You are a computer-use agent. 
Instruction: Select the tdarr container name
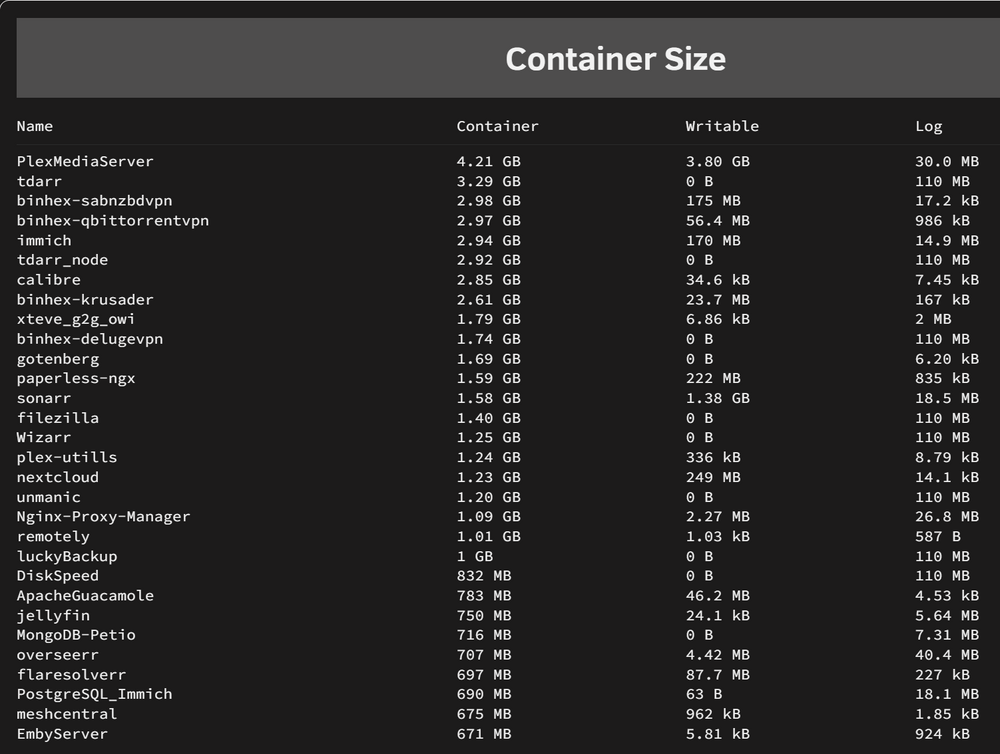[39, 181]
